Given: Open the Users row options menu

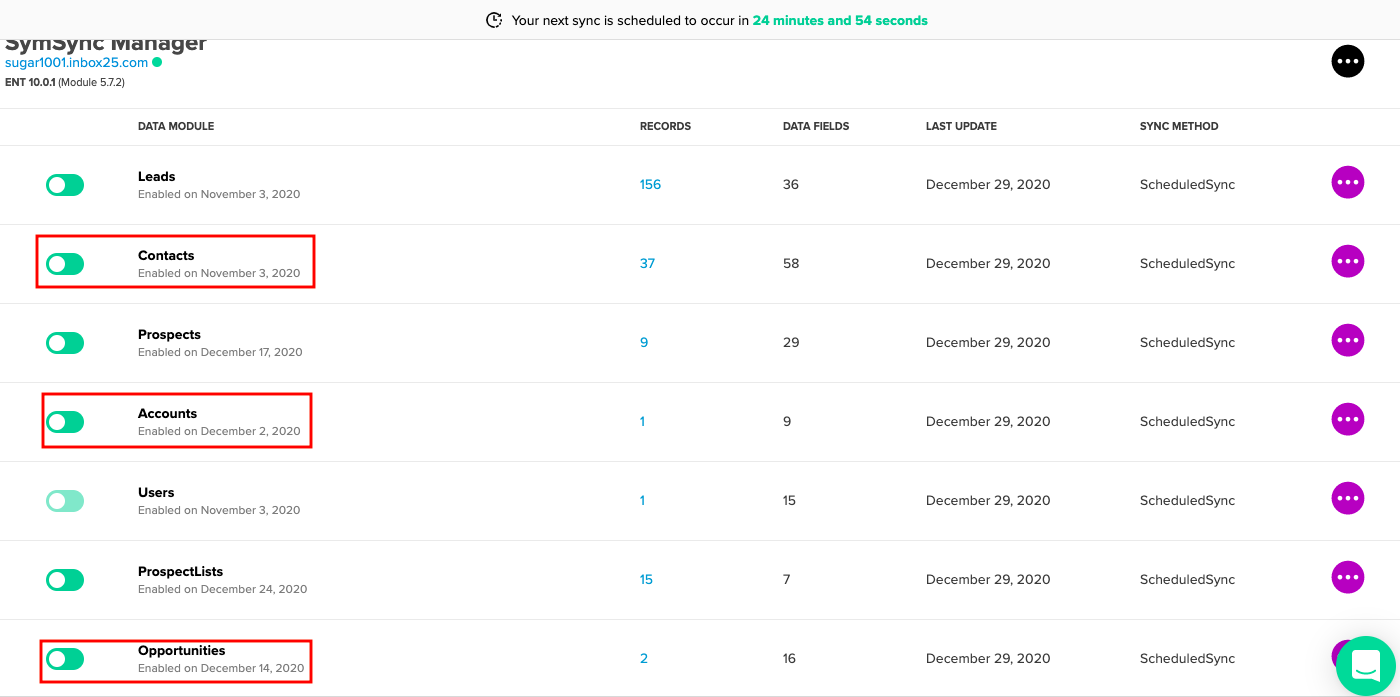Looking at the screenshot, I should point(1347,499).
